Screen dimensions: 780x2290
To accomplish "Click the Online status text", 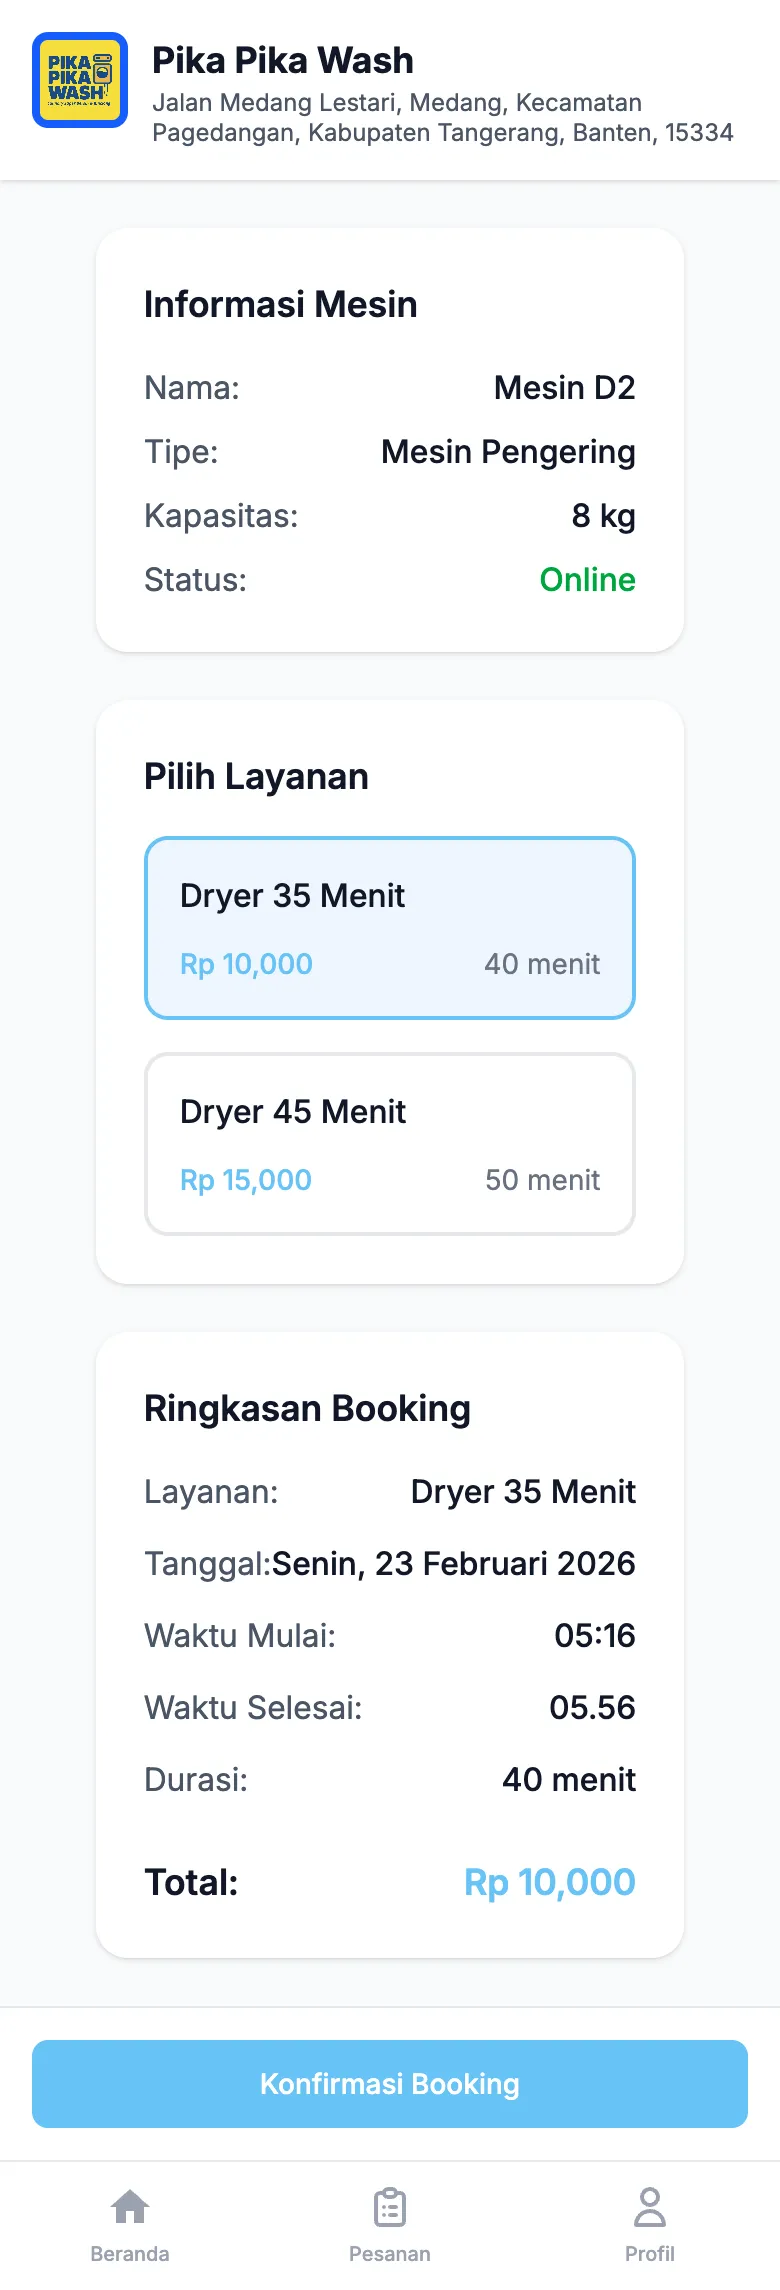I will tap(588, 580).
